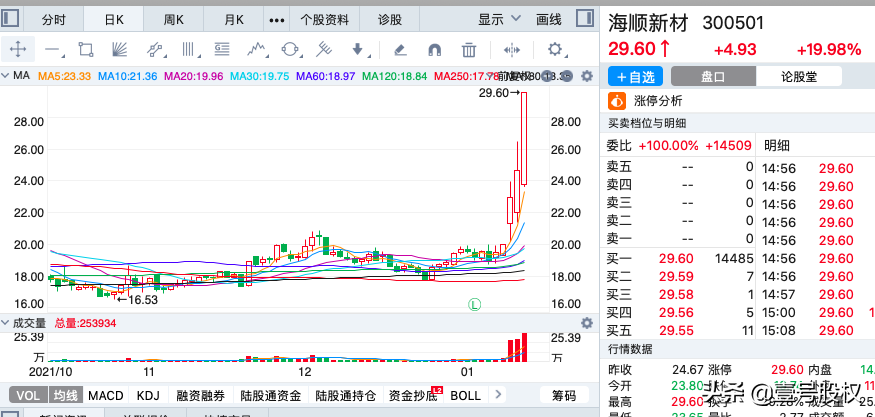
Task: Switch to 陆股通持仓 indicator
Action: click(x=345, y=395)
